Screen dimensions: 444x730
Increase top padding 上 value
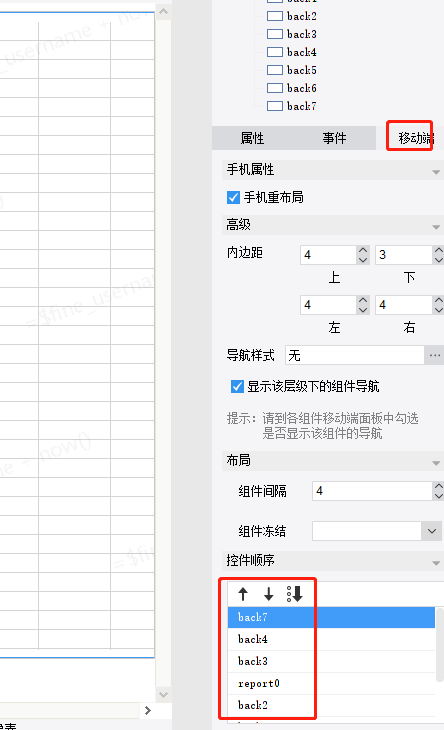point(363,250)
